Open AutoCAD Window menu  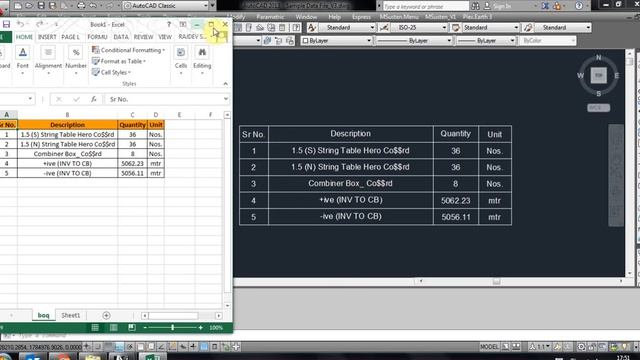[x=306, y=17]
